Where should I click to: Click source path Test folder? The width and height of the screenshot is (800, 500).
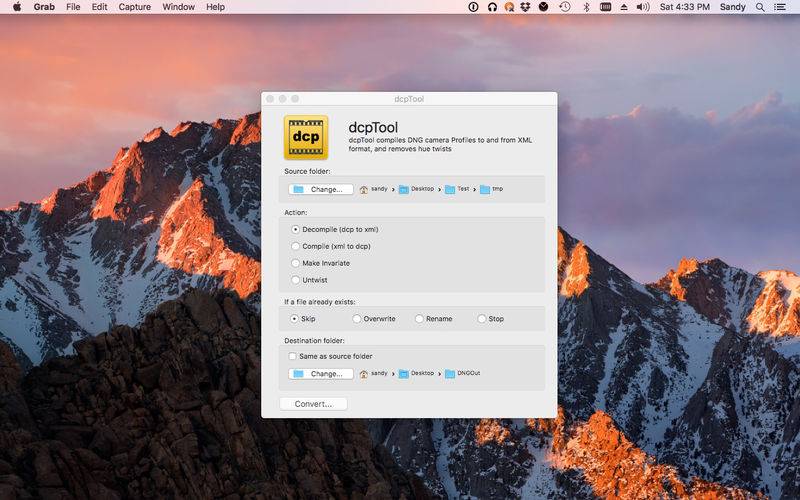457,189
